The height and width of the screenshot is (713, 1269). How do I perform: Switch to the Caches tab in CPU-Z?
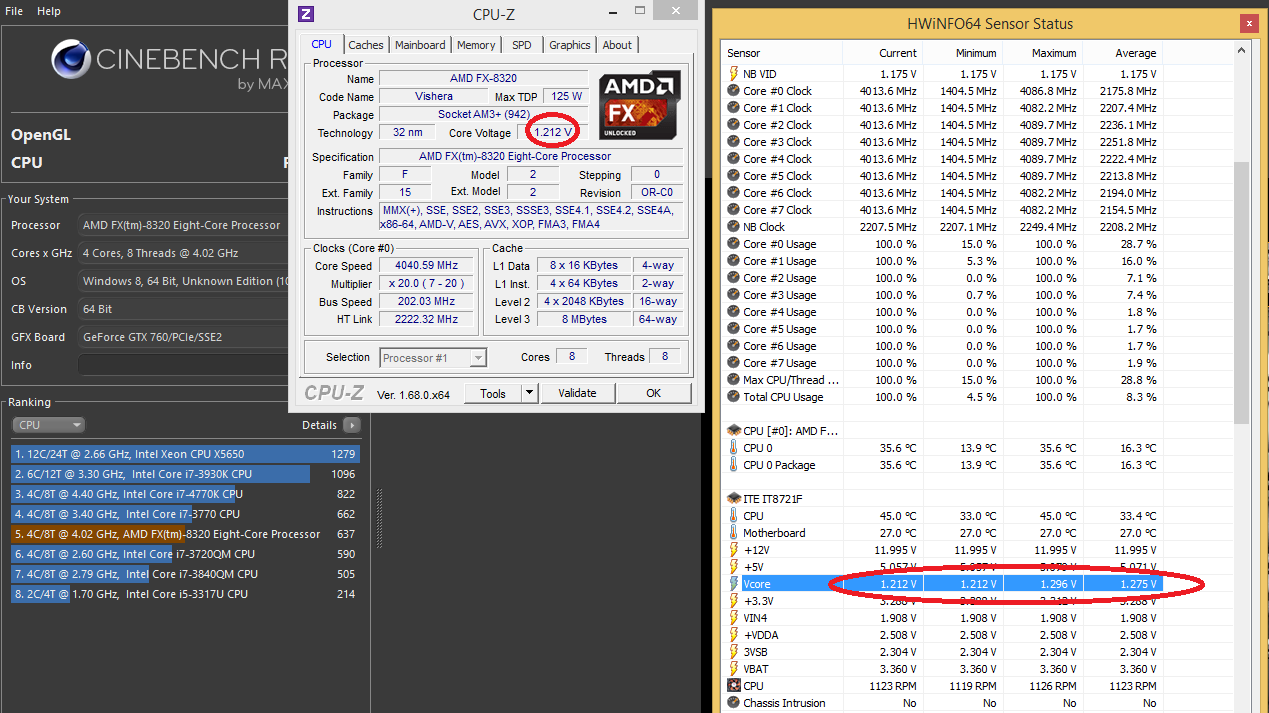365,45
